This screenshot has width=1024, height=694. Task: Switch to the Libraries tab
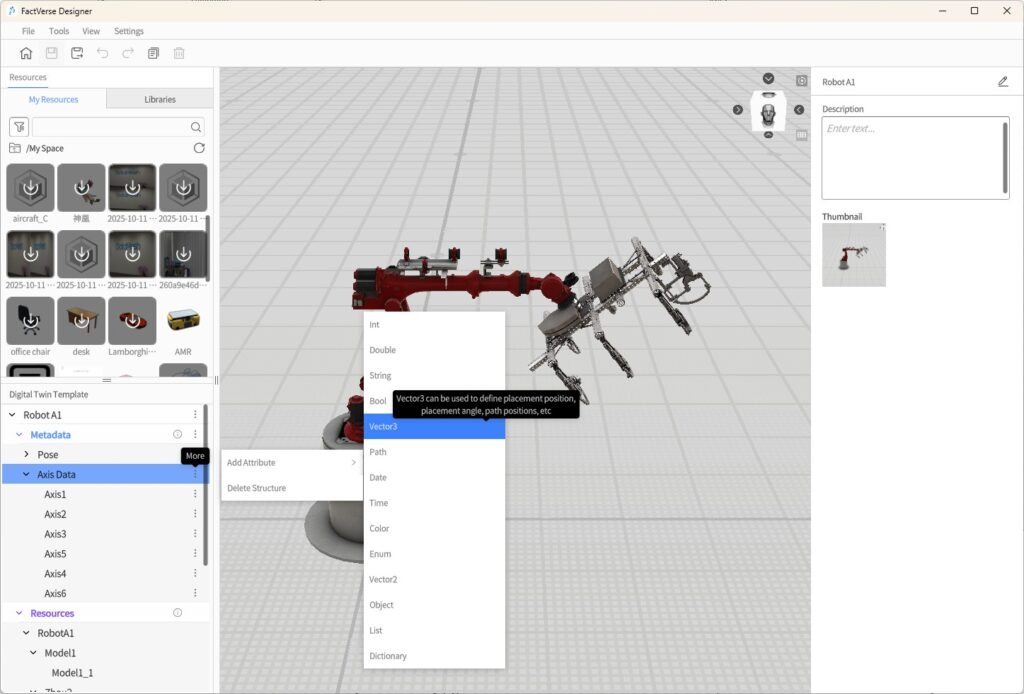click(159, 99)
